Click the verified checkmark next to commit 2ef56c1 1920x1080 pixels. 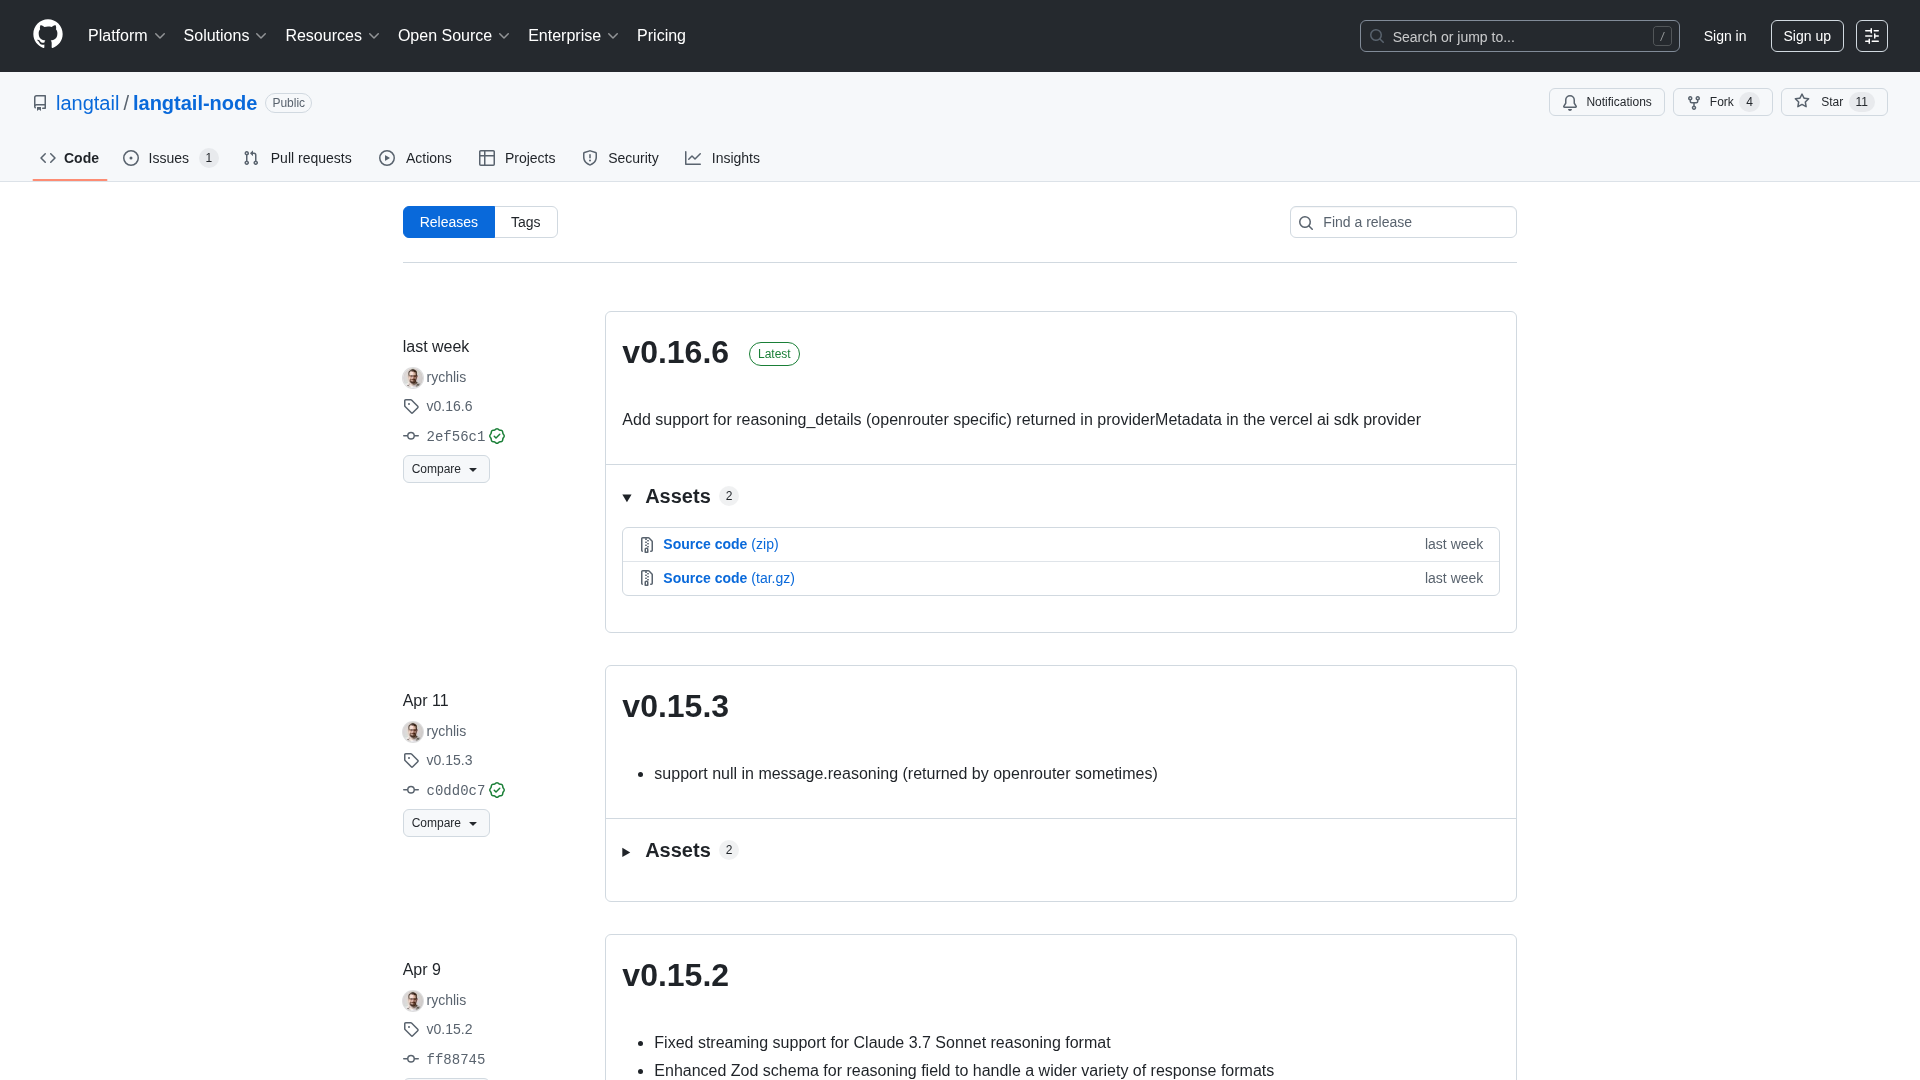497,436
